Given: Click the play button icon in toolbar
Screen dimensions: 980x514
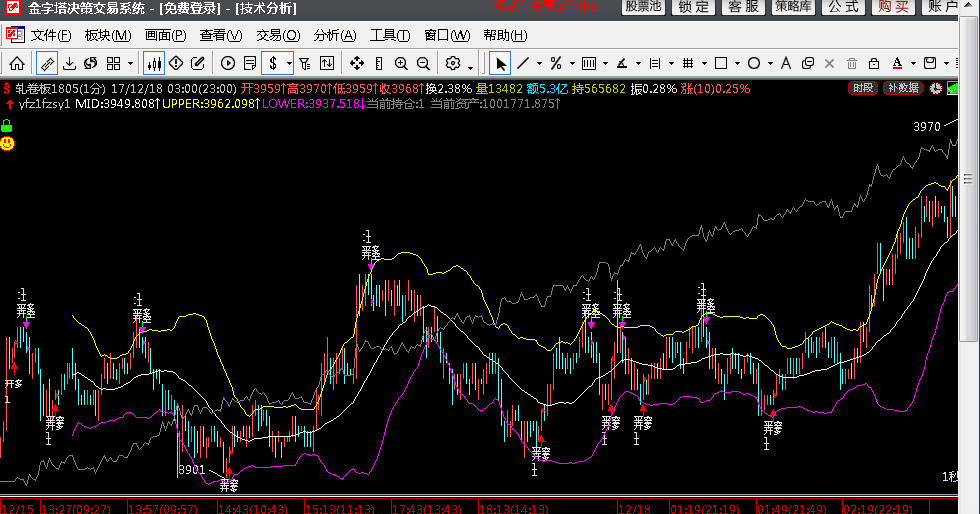Looking at the screenshot, I should pyautogui.click(x=228, y=64).
